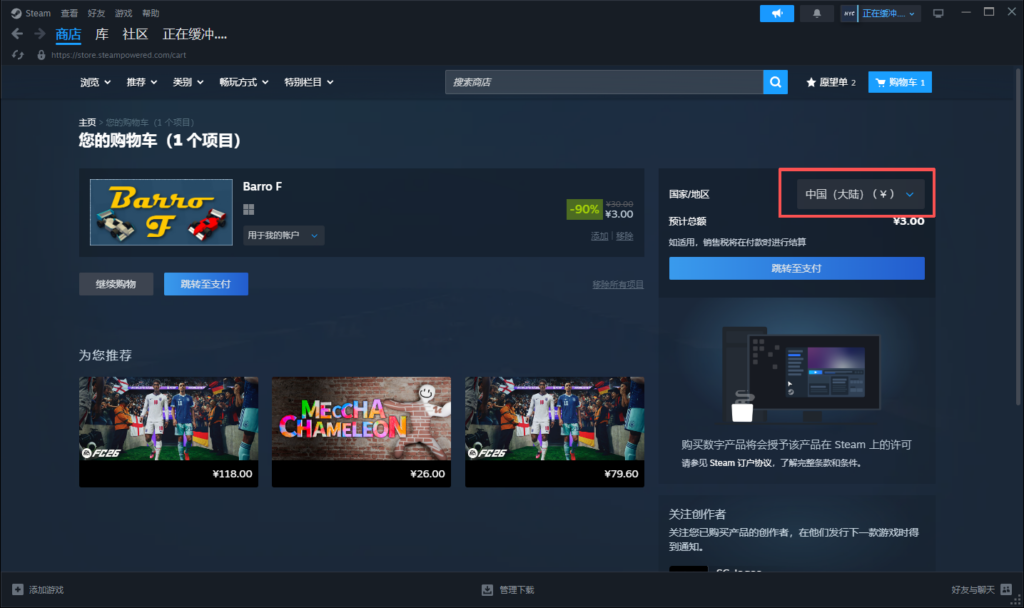This screenshot has width=1024, height=608.
Task: Click the lock icon beside the URL
Action: click(x=41, y=56)
